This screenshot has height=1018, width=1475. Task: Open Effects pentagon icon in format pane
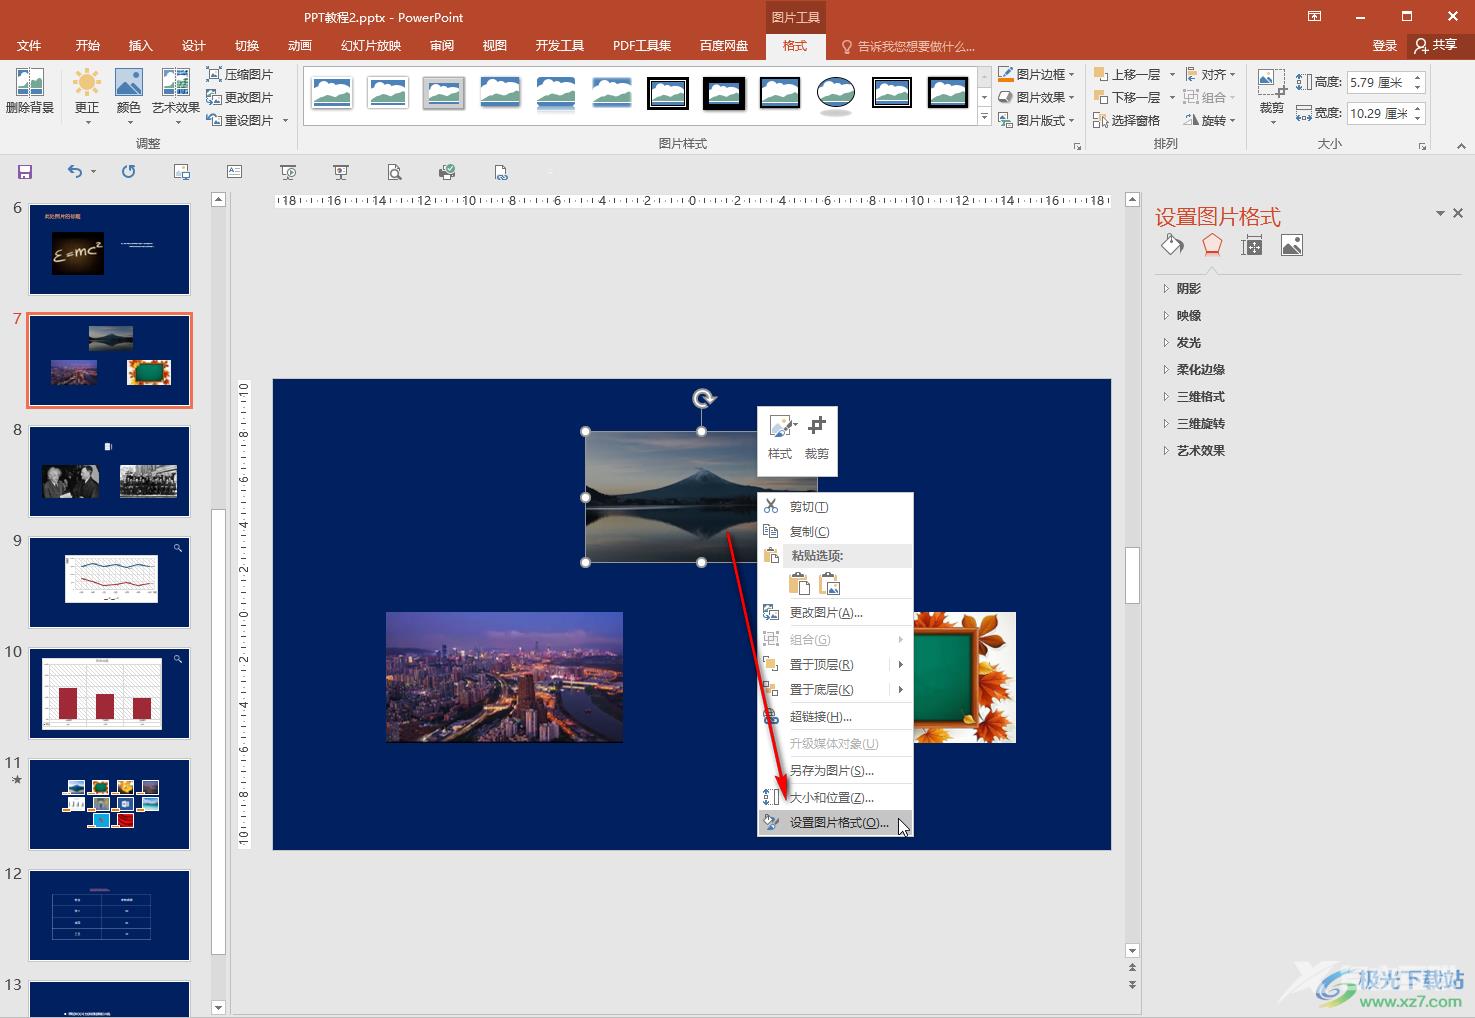pyautogui.click(x=1212, y=245)
